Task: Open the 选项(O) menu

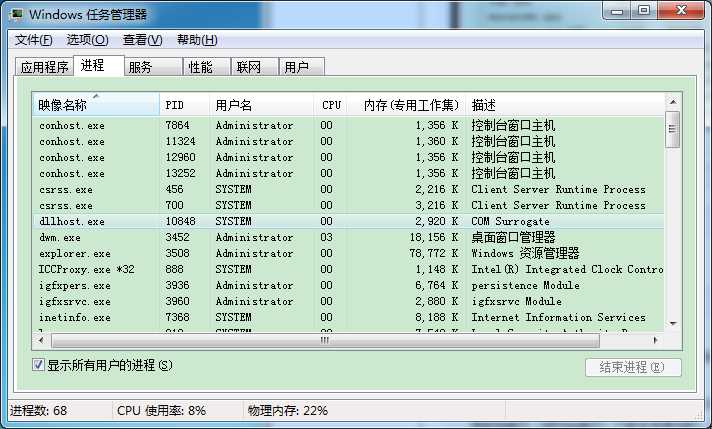Action: (87, 40)
